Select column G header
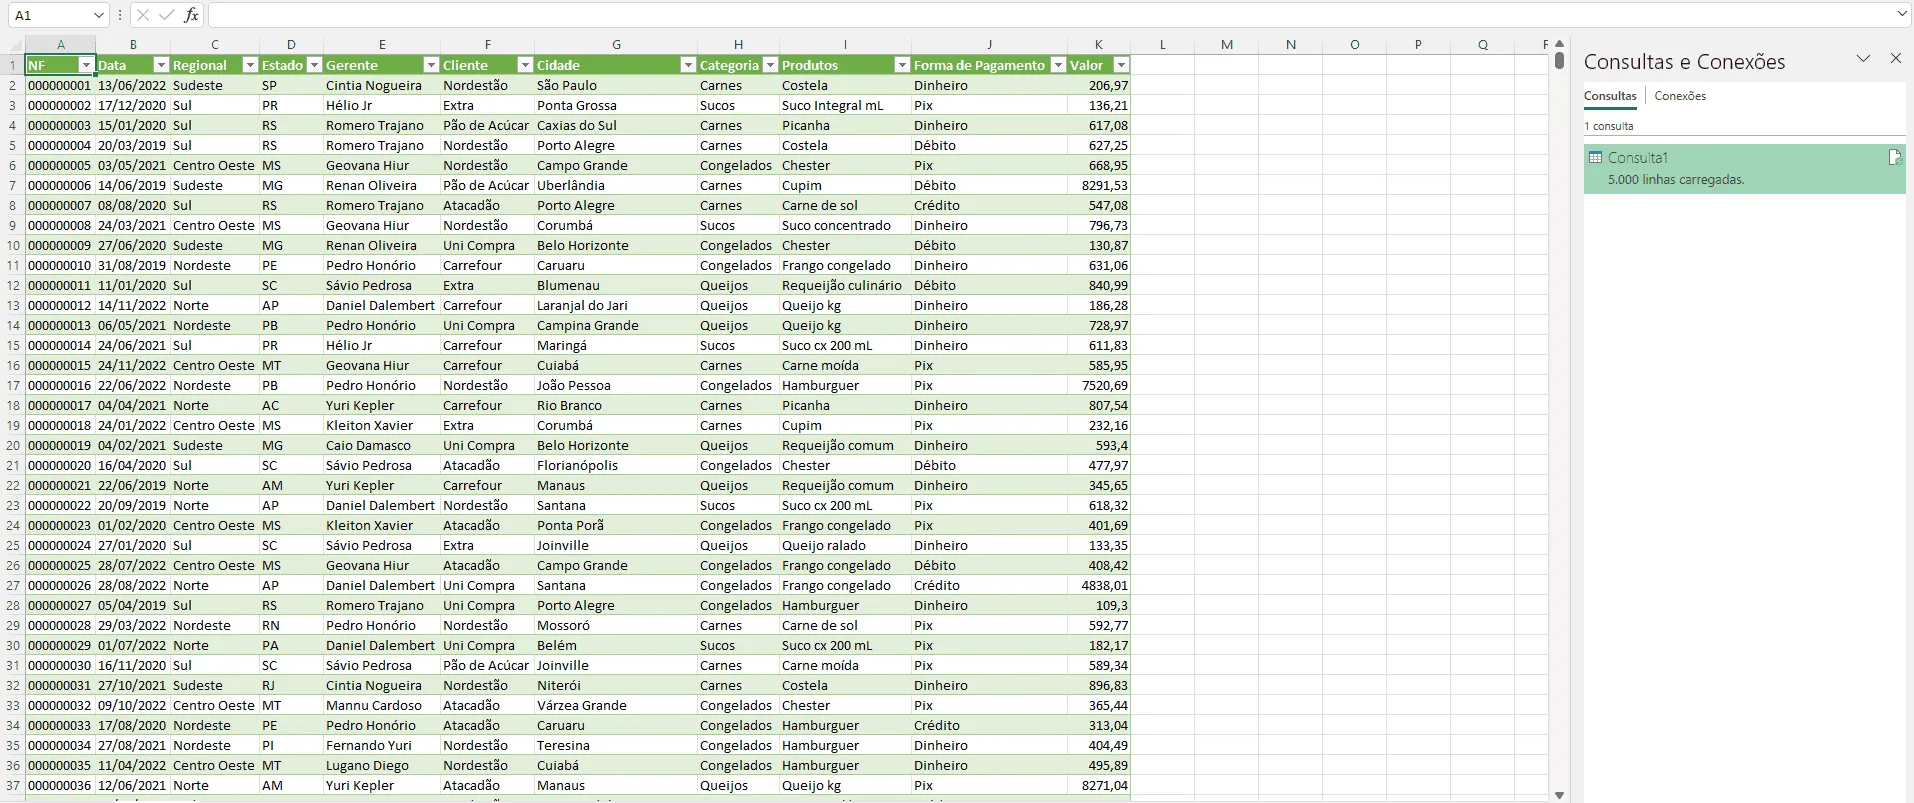Screen dimensions: 1914x803 pos(616,44)
